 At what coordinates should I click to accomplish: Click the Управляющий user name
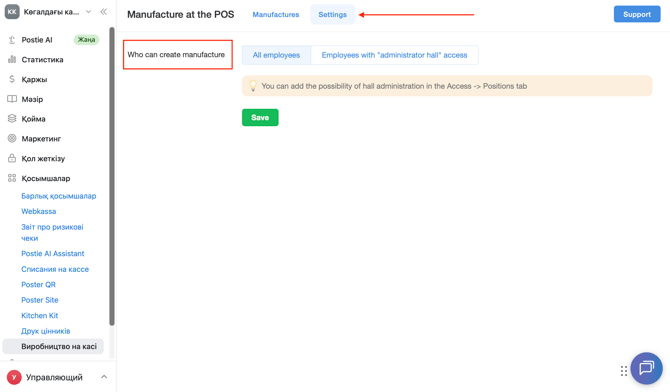(x=54, y=377)
